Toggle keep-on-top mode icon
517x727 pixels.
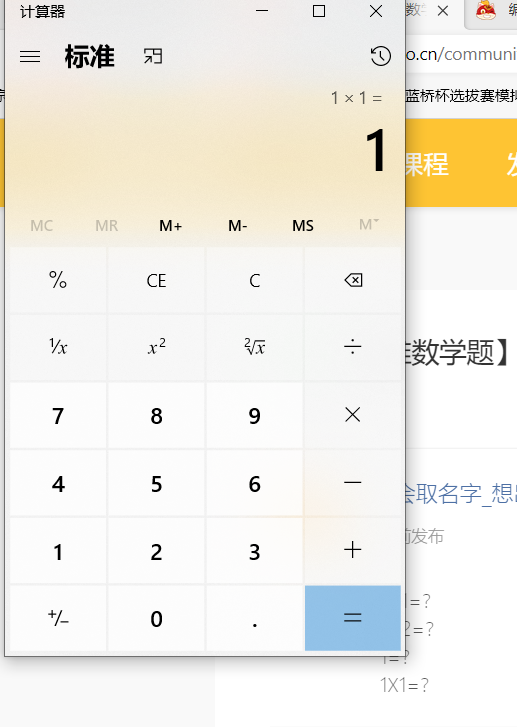tap(153, 57)
